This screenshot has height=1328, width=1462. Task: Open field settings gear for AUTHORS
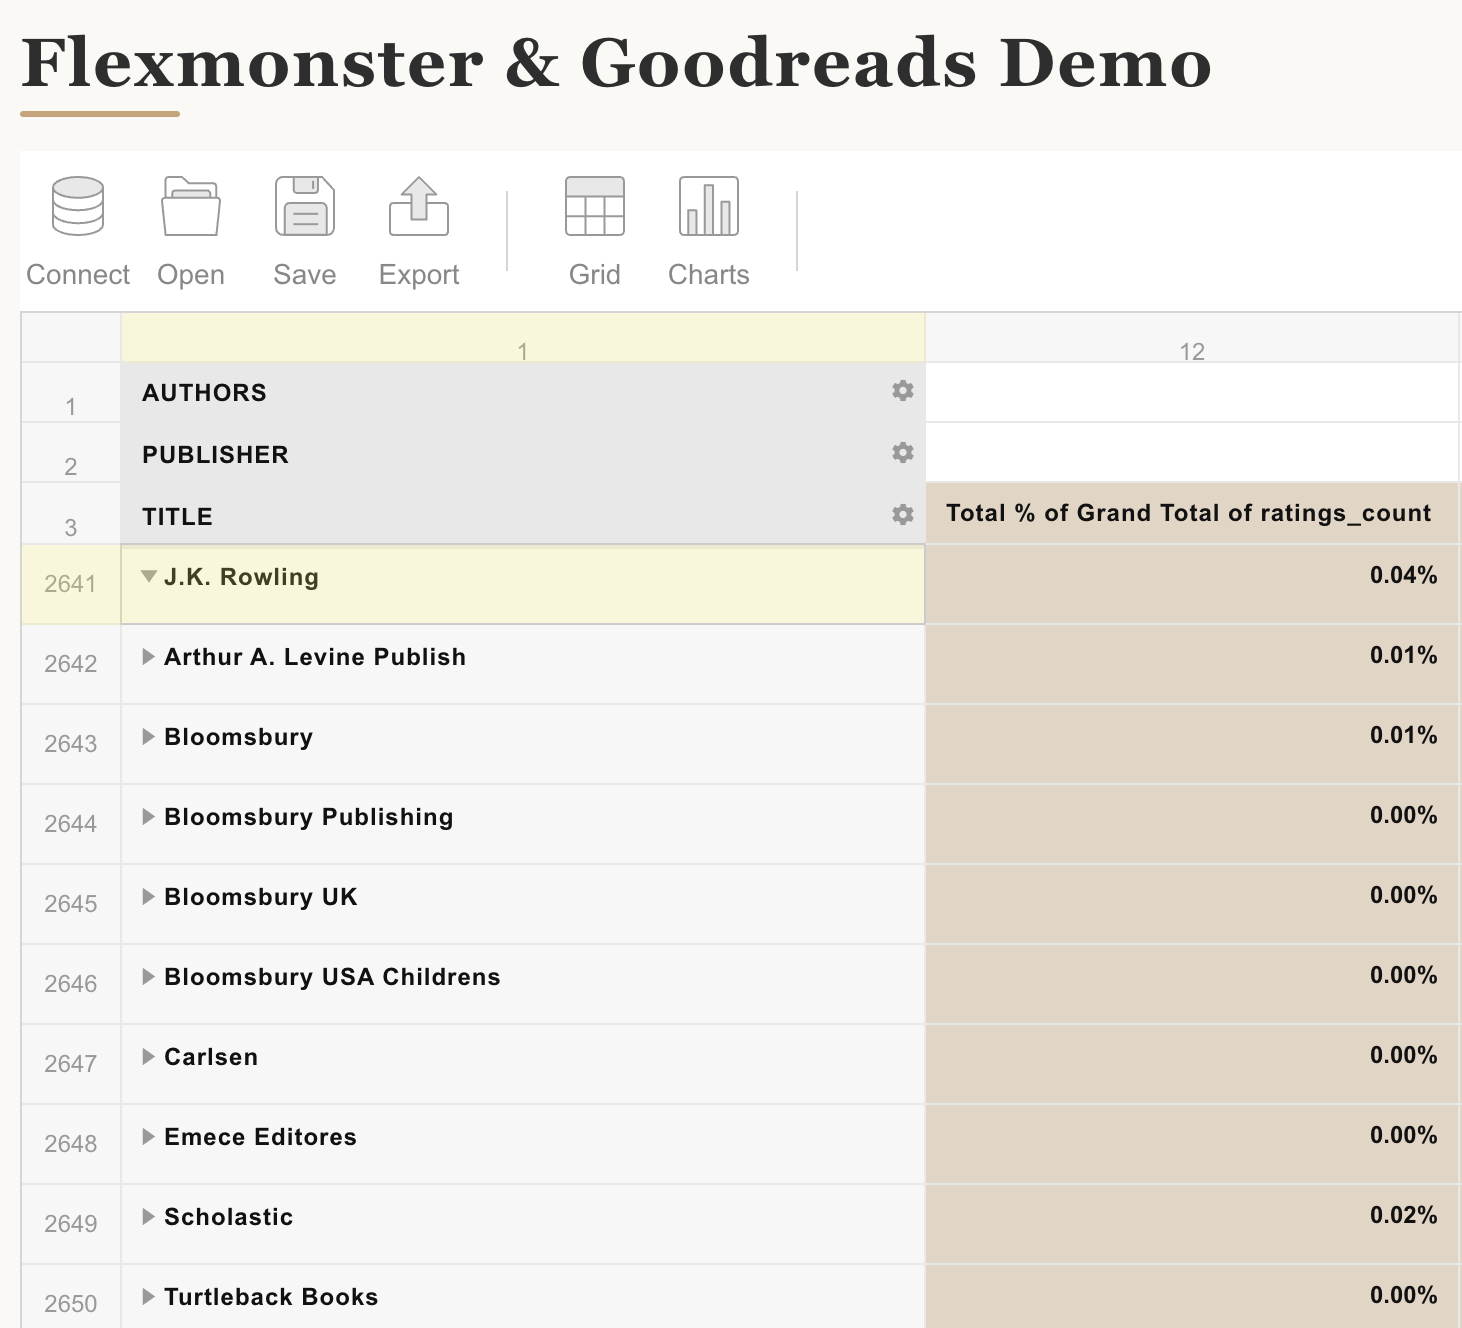tap(903, 391)
